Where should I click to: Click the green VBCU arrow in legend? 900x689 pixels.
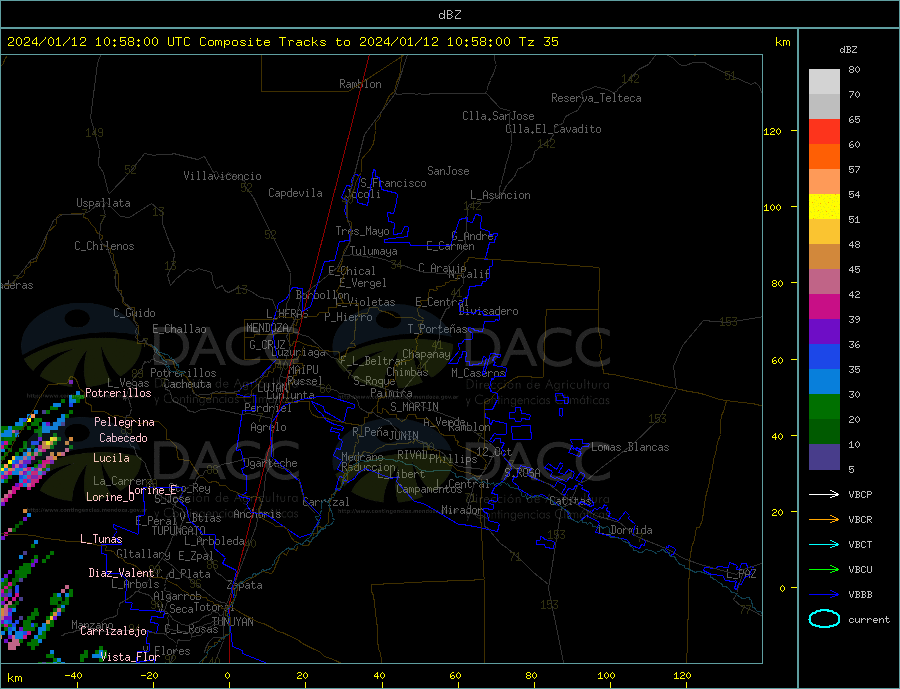[x=824, y=569]
